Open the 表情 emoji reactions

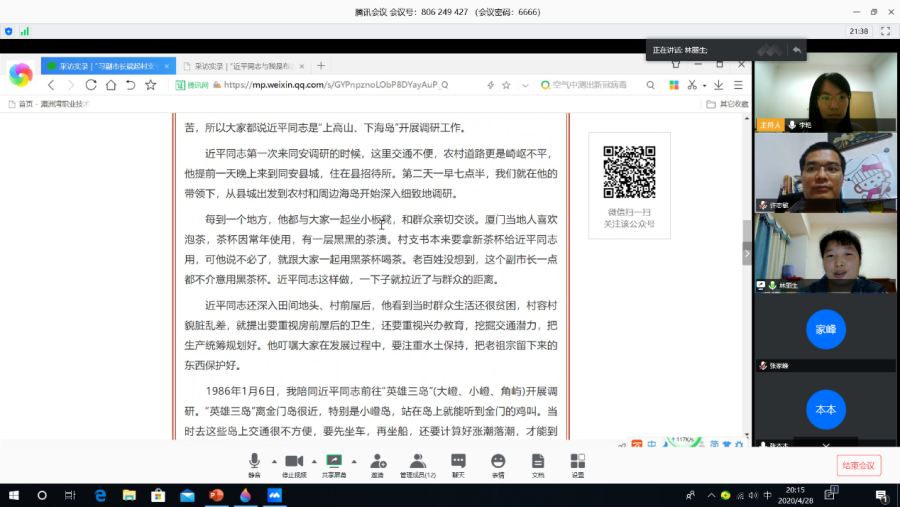click(x=498, y=464)
